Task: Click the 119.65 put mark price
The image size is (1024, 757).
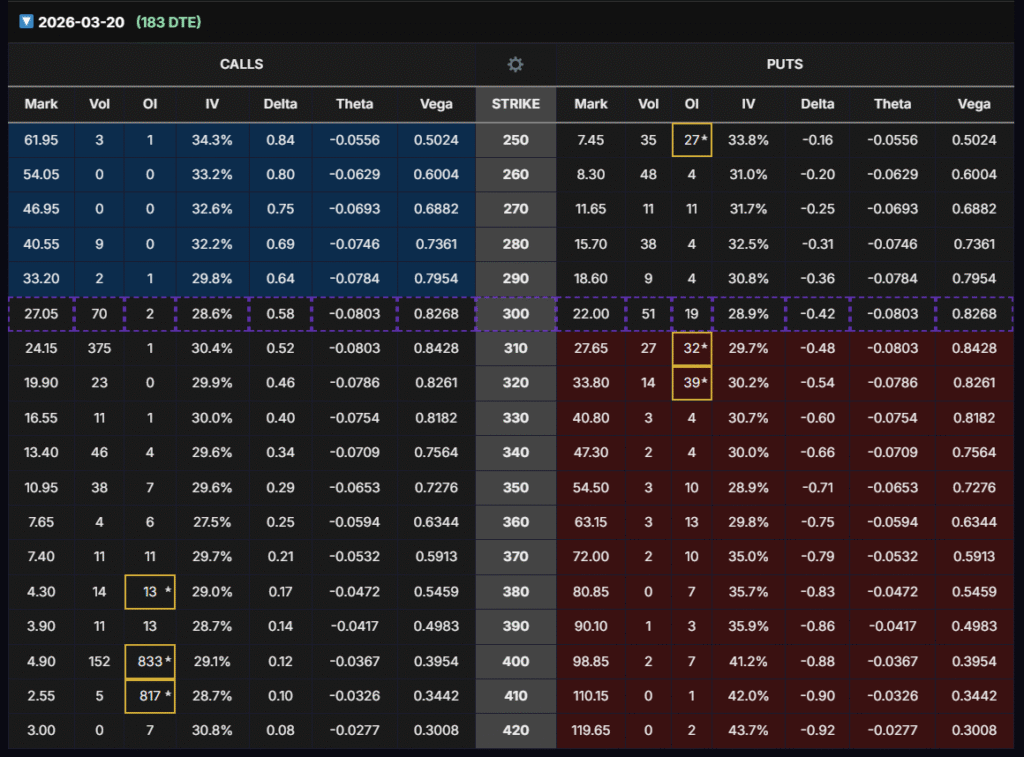Action: [x=591, y=730]
